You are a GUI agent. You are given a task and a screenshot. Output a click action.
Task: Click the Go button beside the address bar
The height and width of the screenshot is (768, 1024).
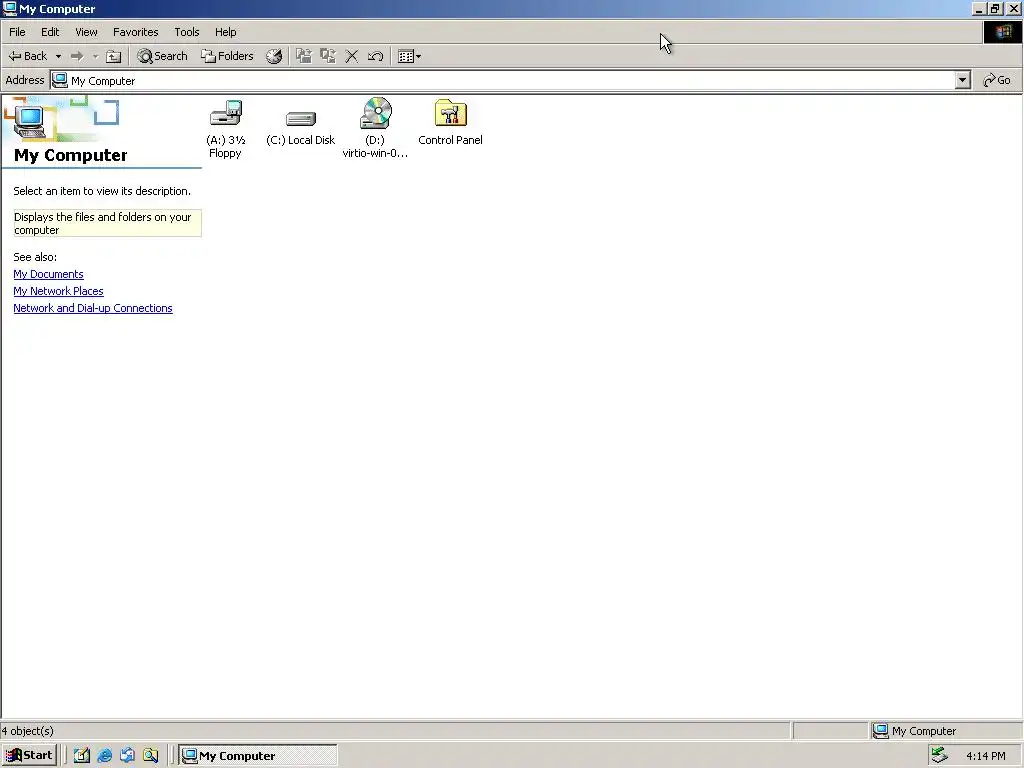[x=997, y=80]
